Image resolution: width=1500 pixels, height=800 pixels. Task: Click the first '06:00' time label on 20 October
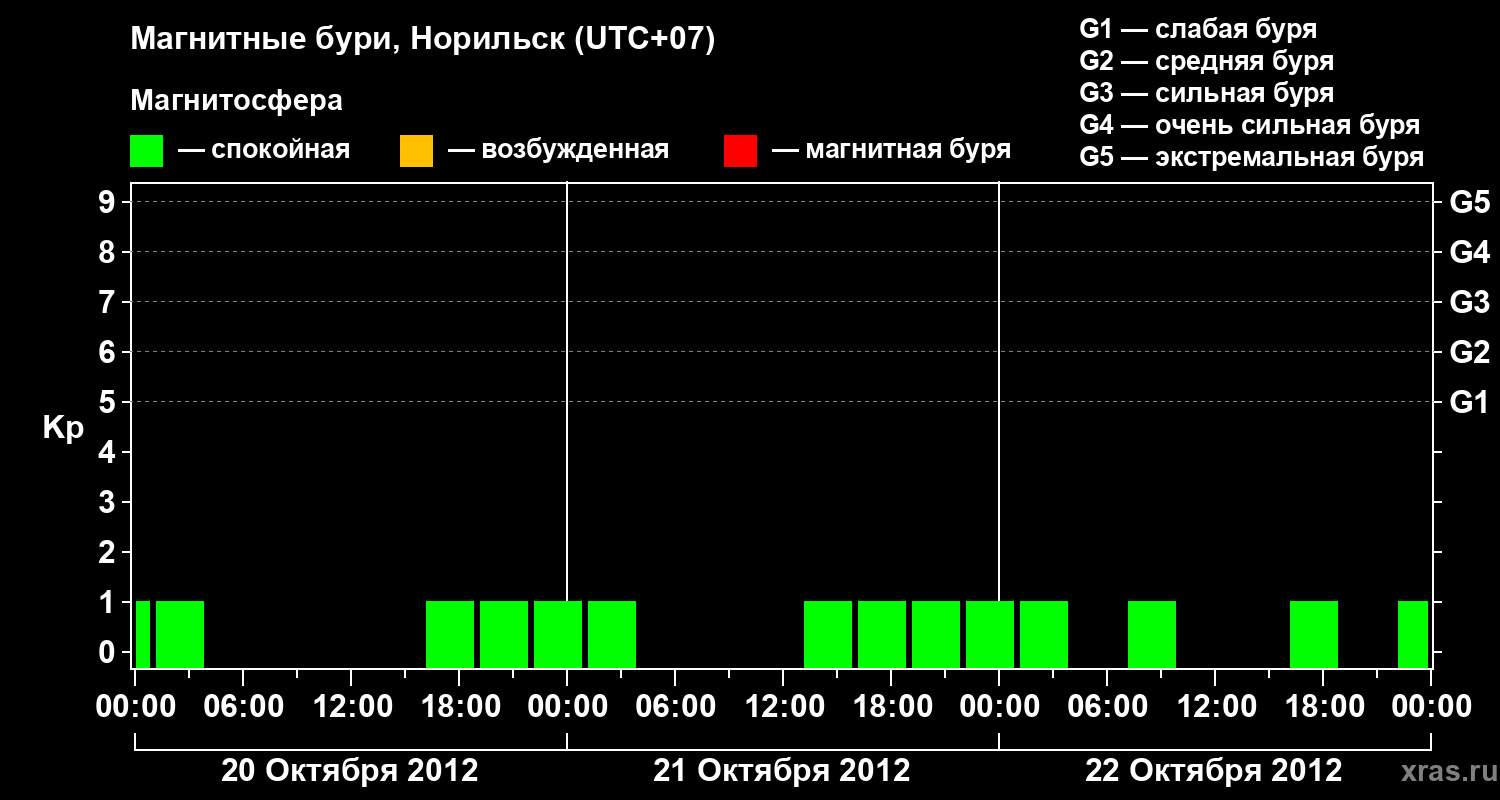point(243,707)
